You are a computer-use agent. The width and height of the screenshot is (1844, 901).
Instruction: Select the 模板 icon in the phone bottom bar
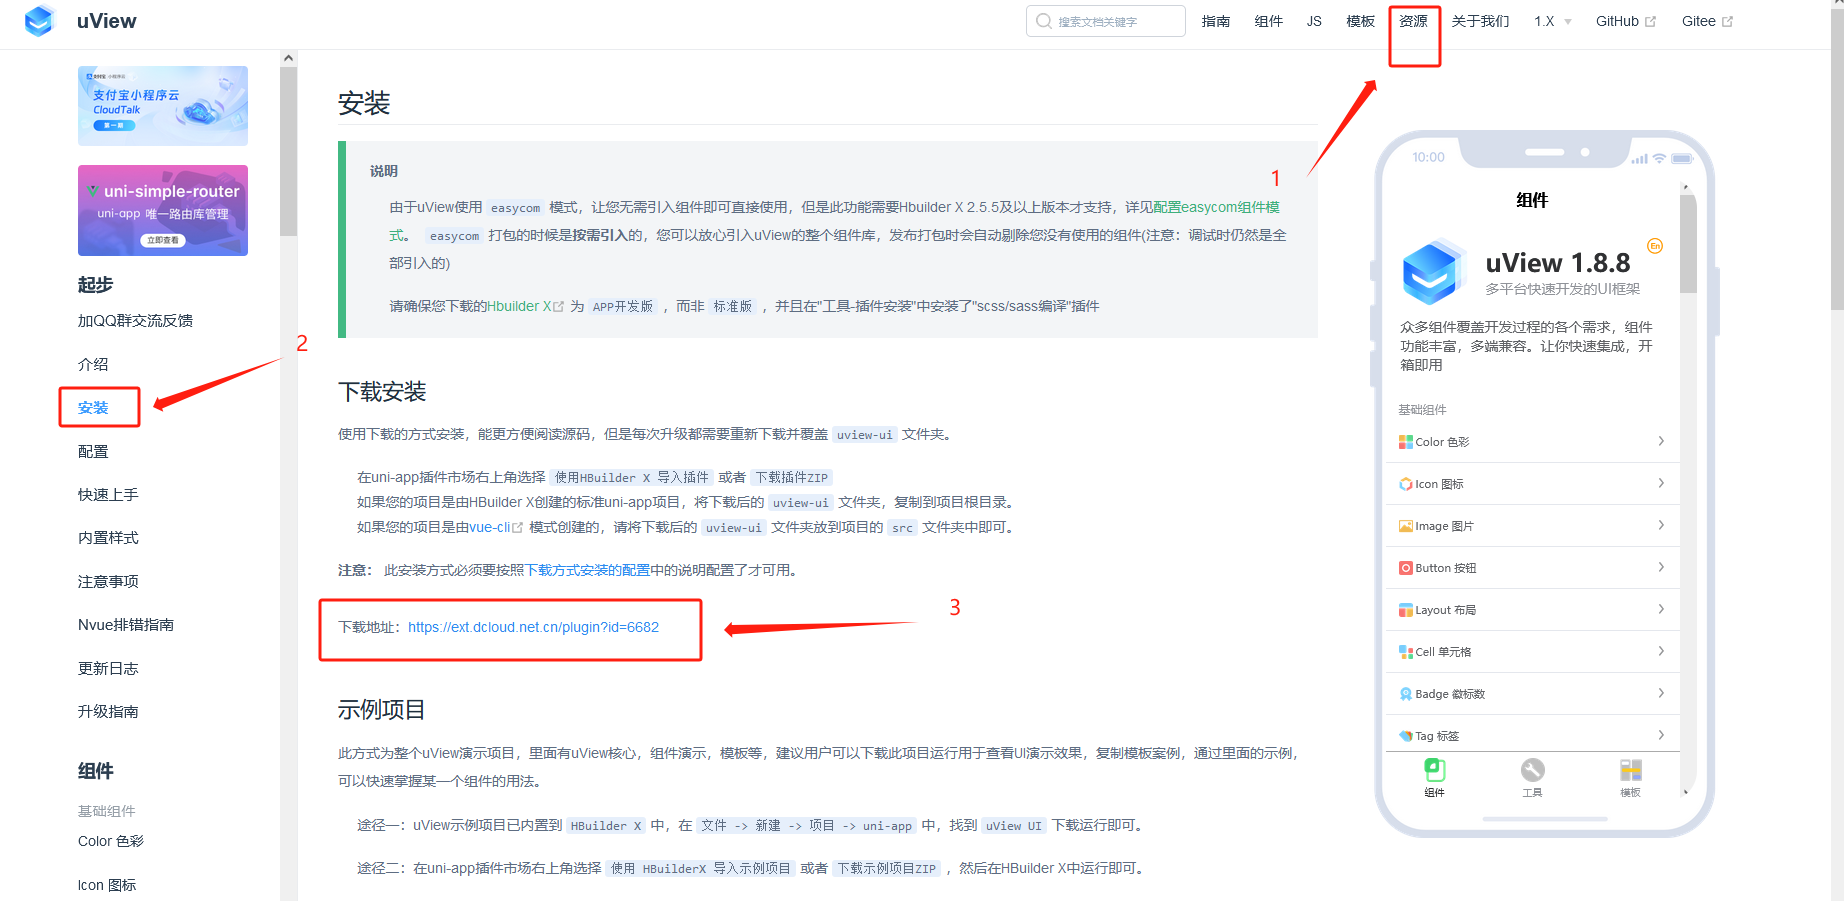tap(1631, 770)
